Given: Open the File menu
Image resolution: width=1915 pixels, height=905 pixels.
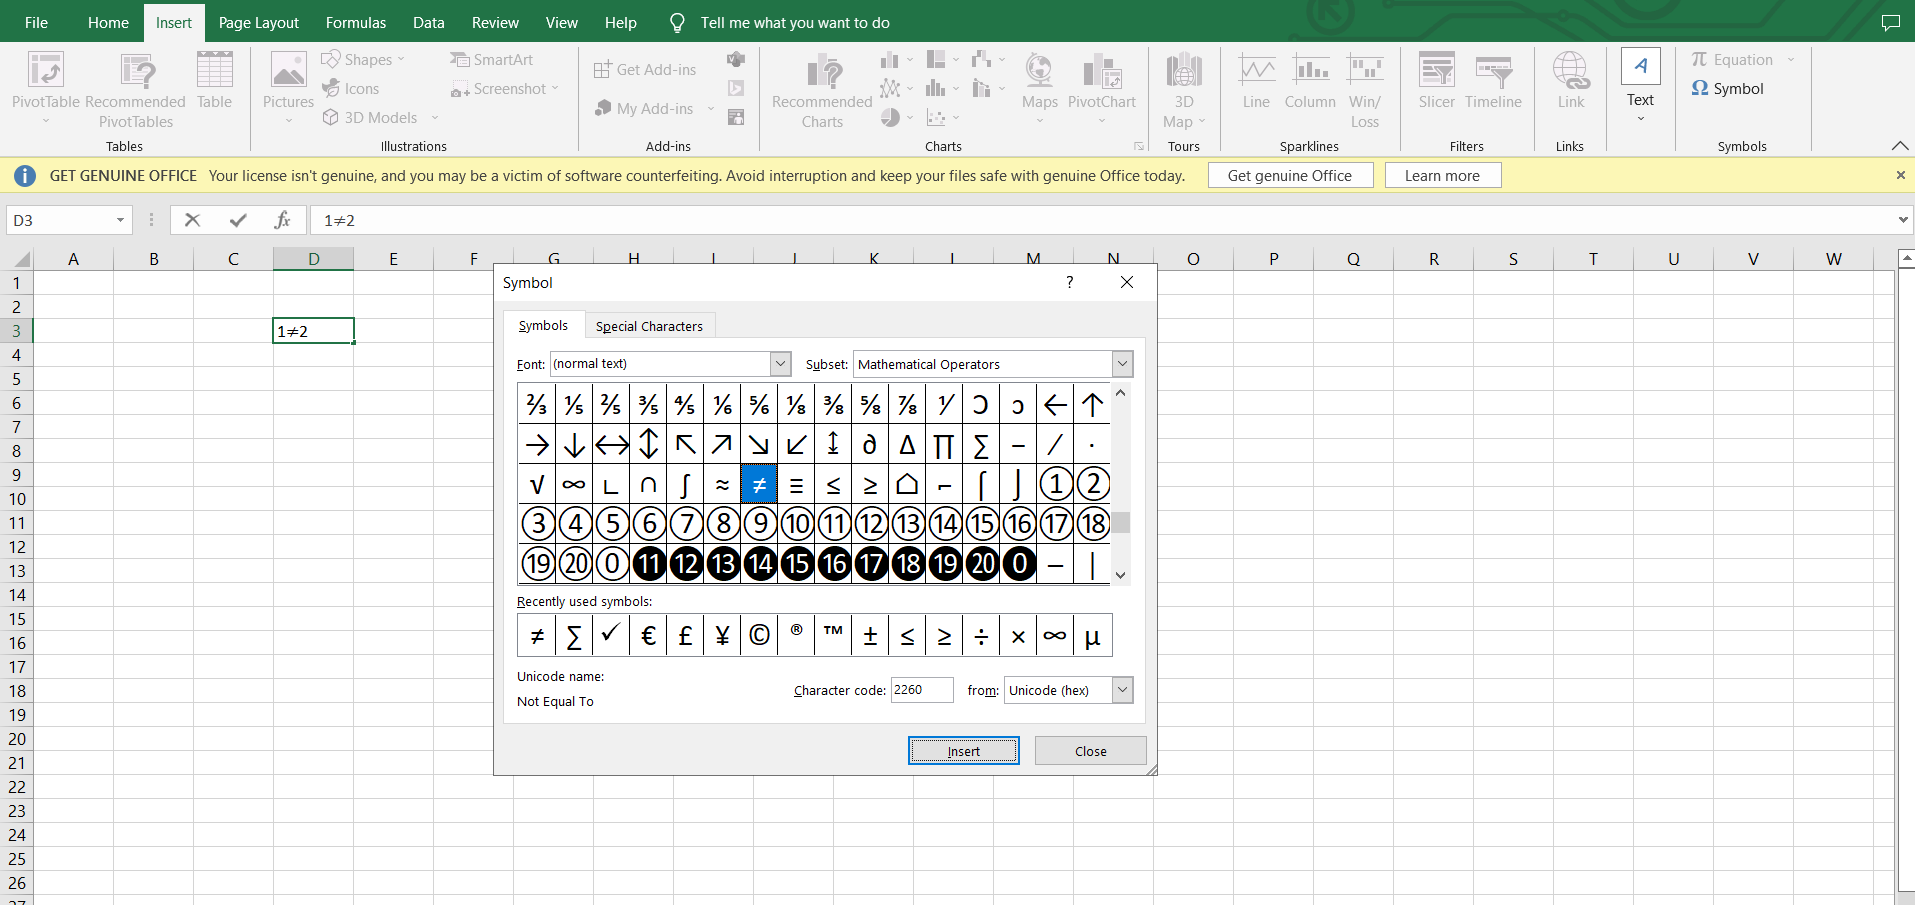Looking at the screenshot, I should pos(36,22).
